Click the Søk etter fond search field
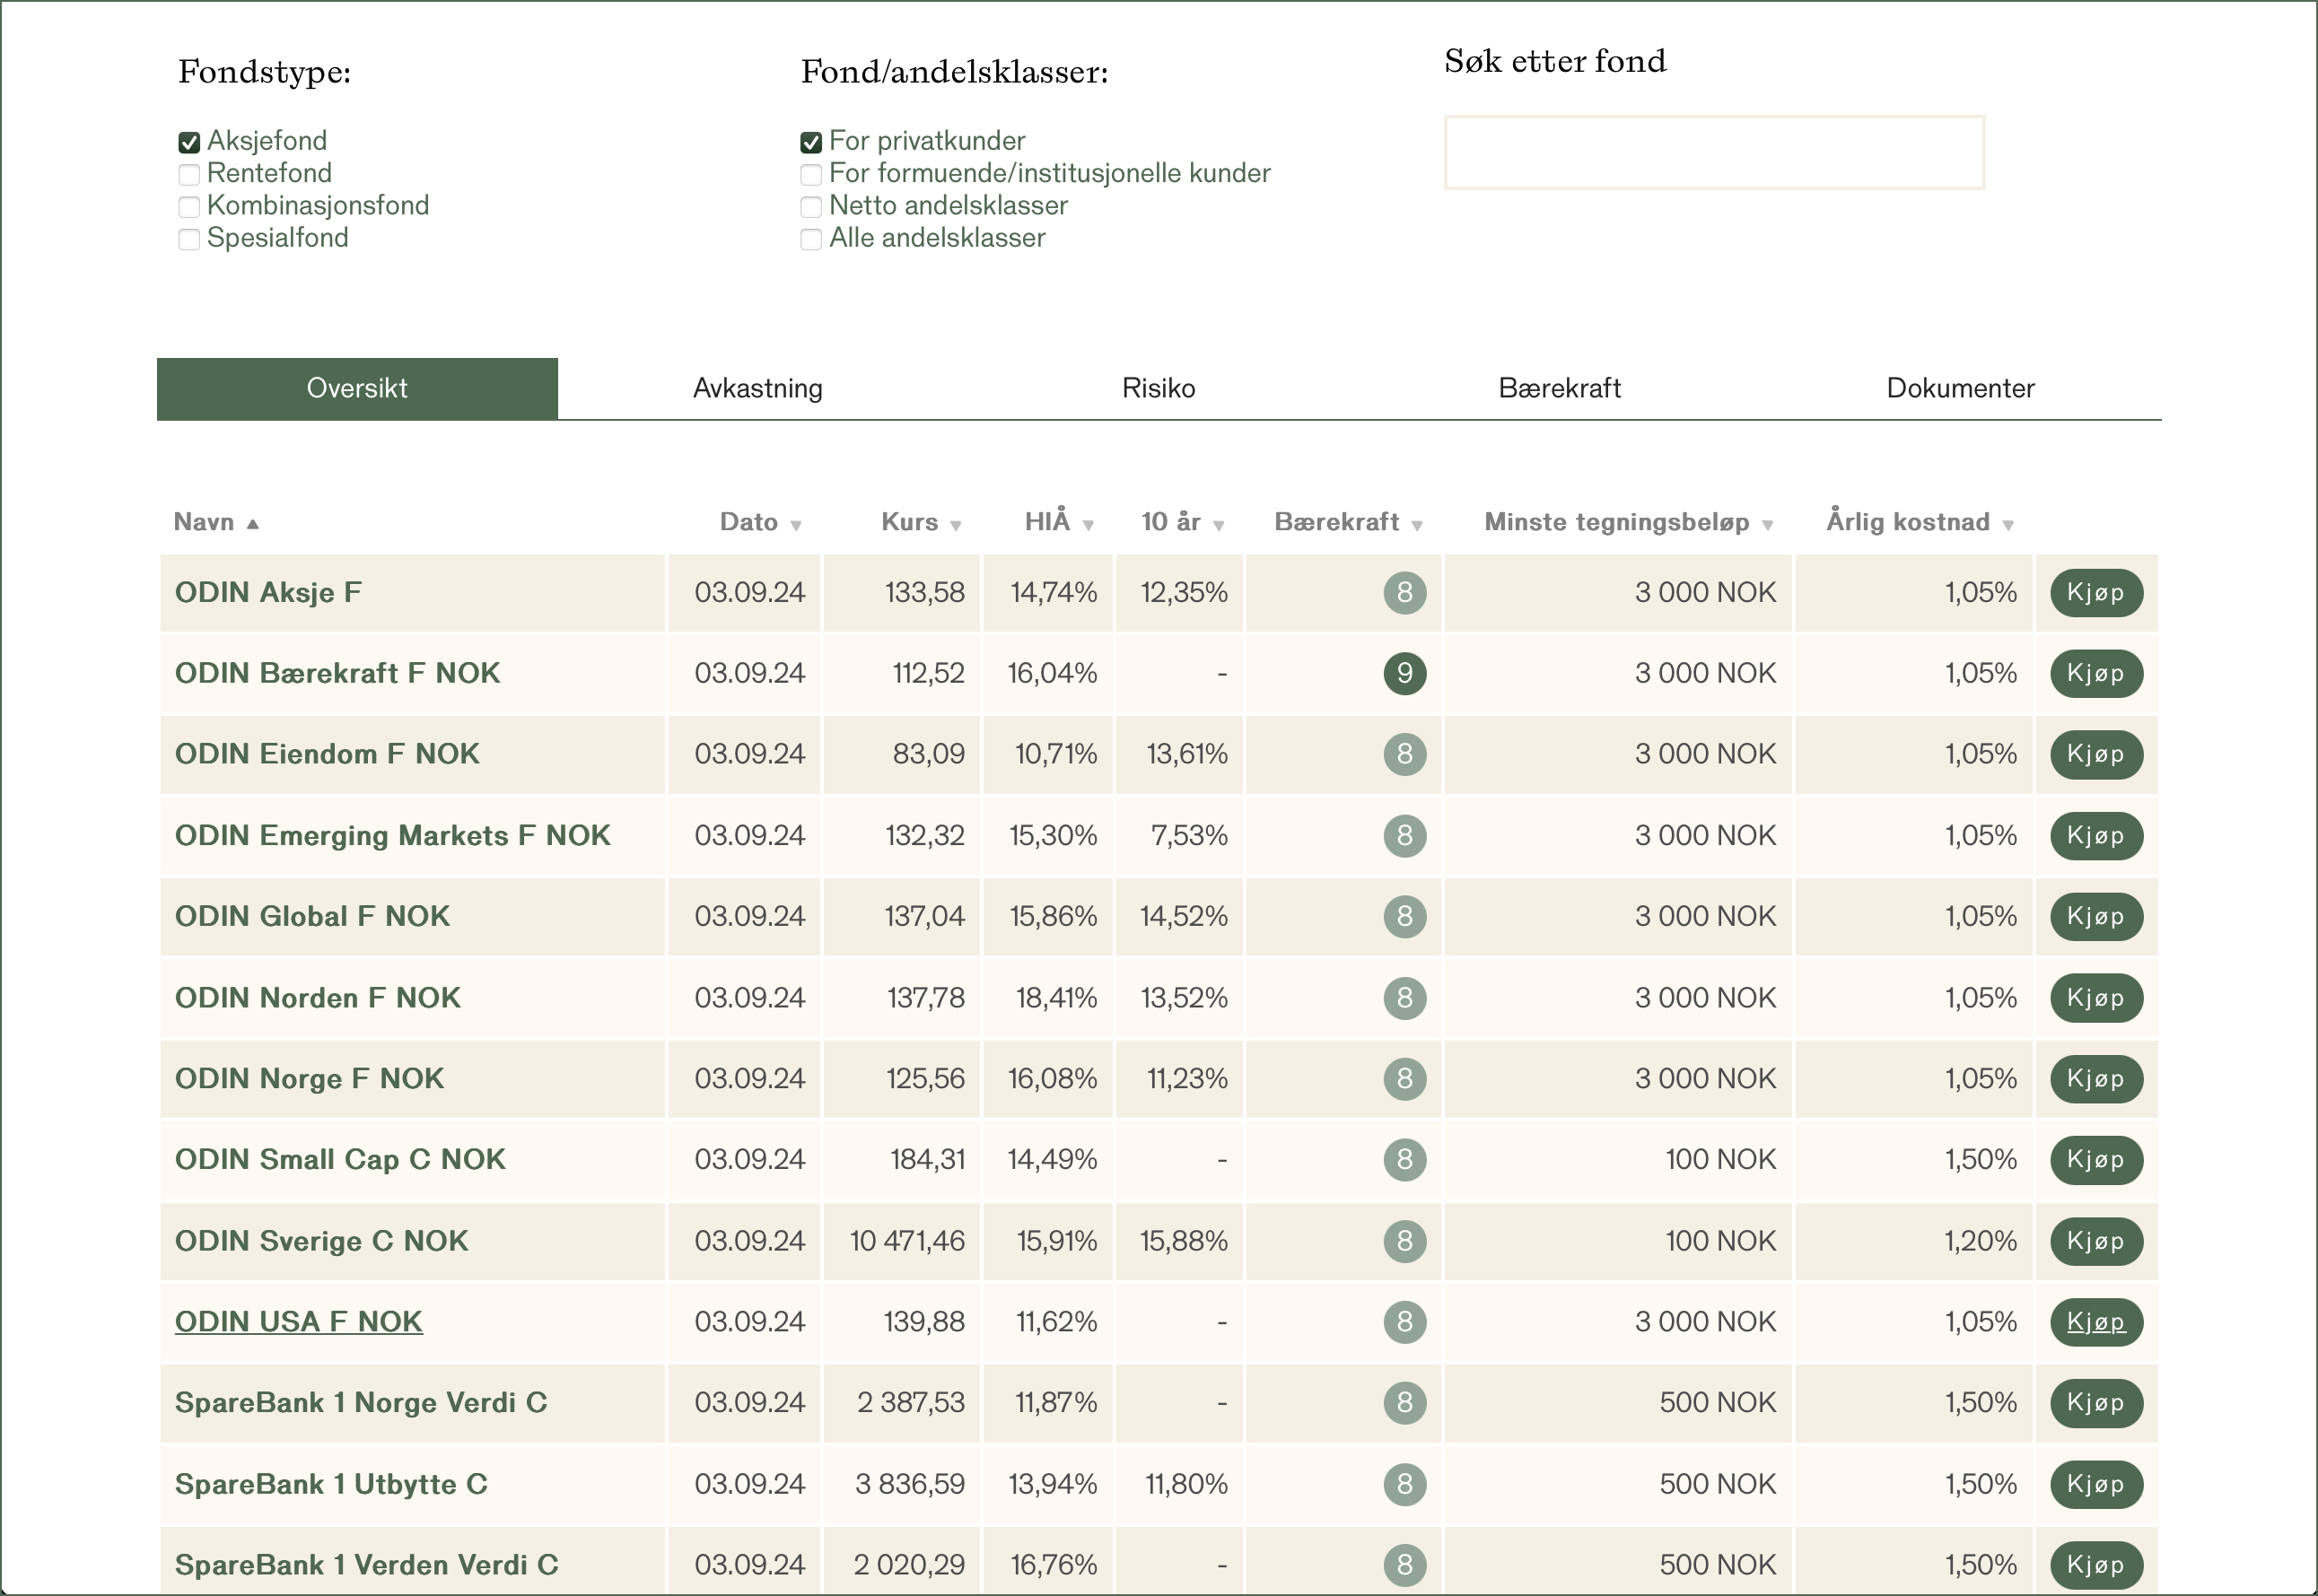 tap(1713, 153)
